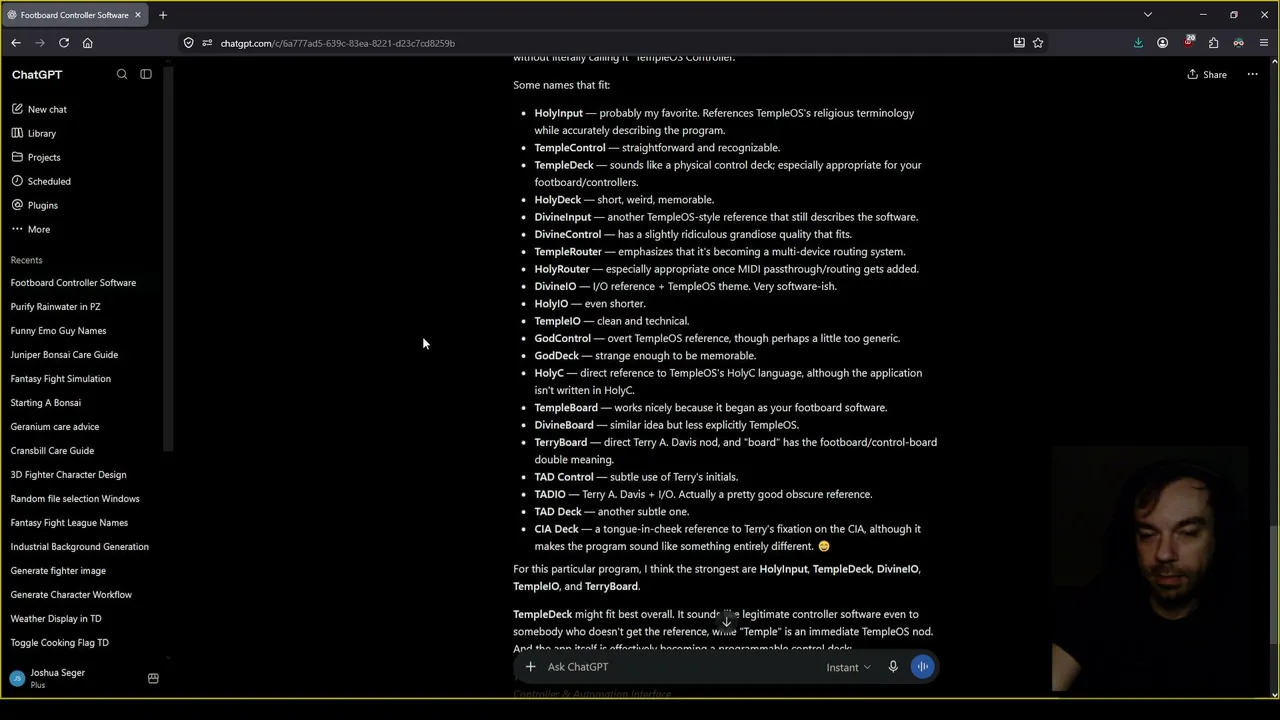Image resolution: width=1280 pixels, height=720 pixels.
Task: Open Toggle Cooking Flag TD chat
Action: [60, 643]
